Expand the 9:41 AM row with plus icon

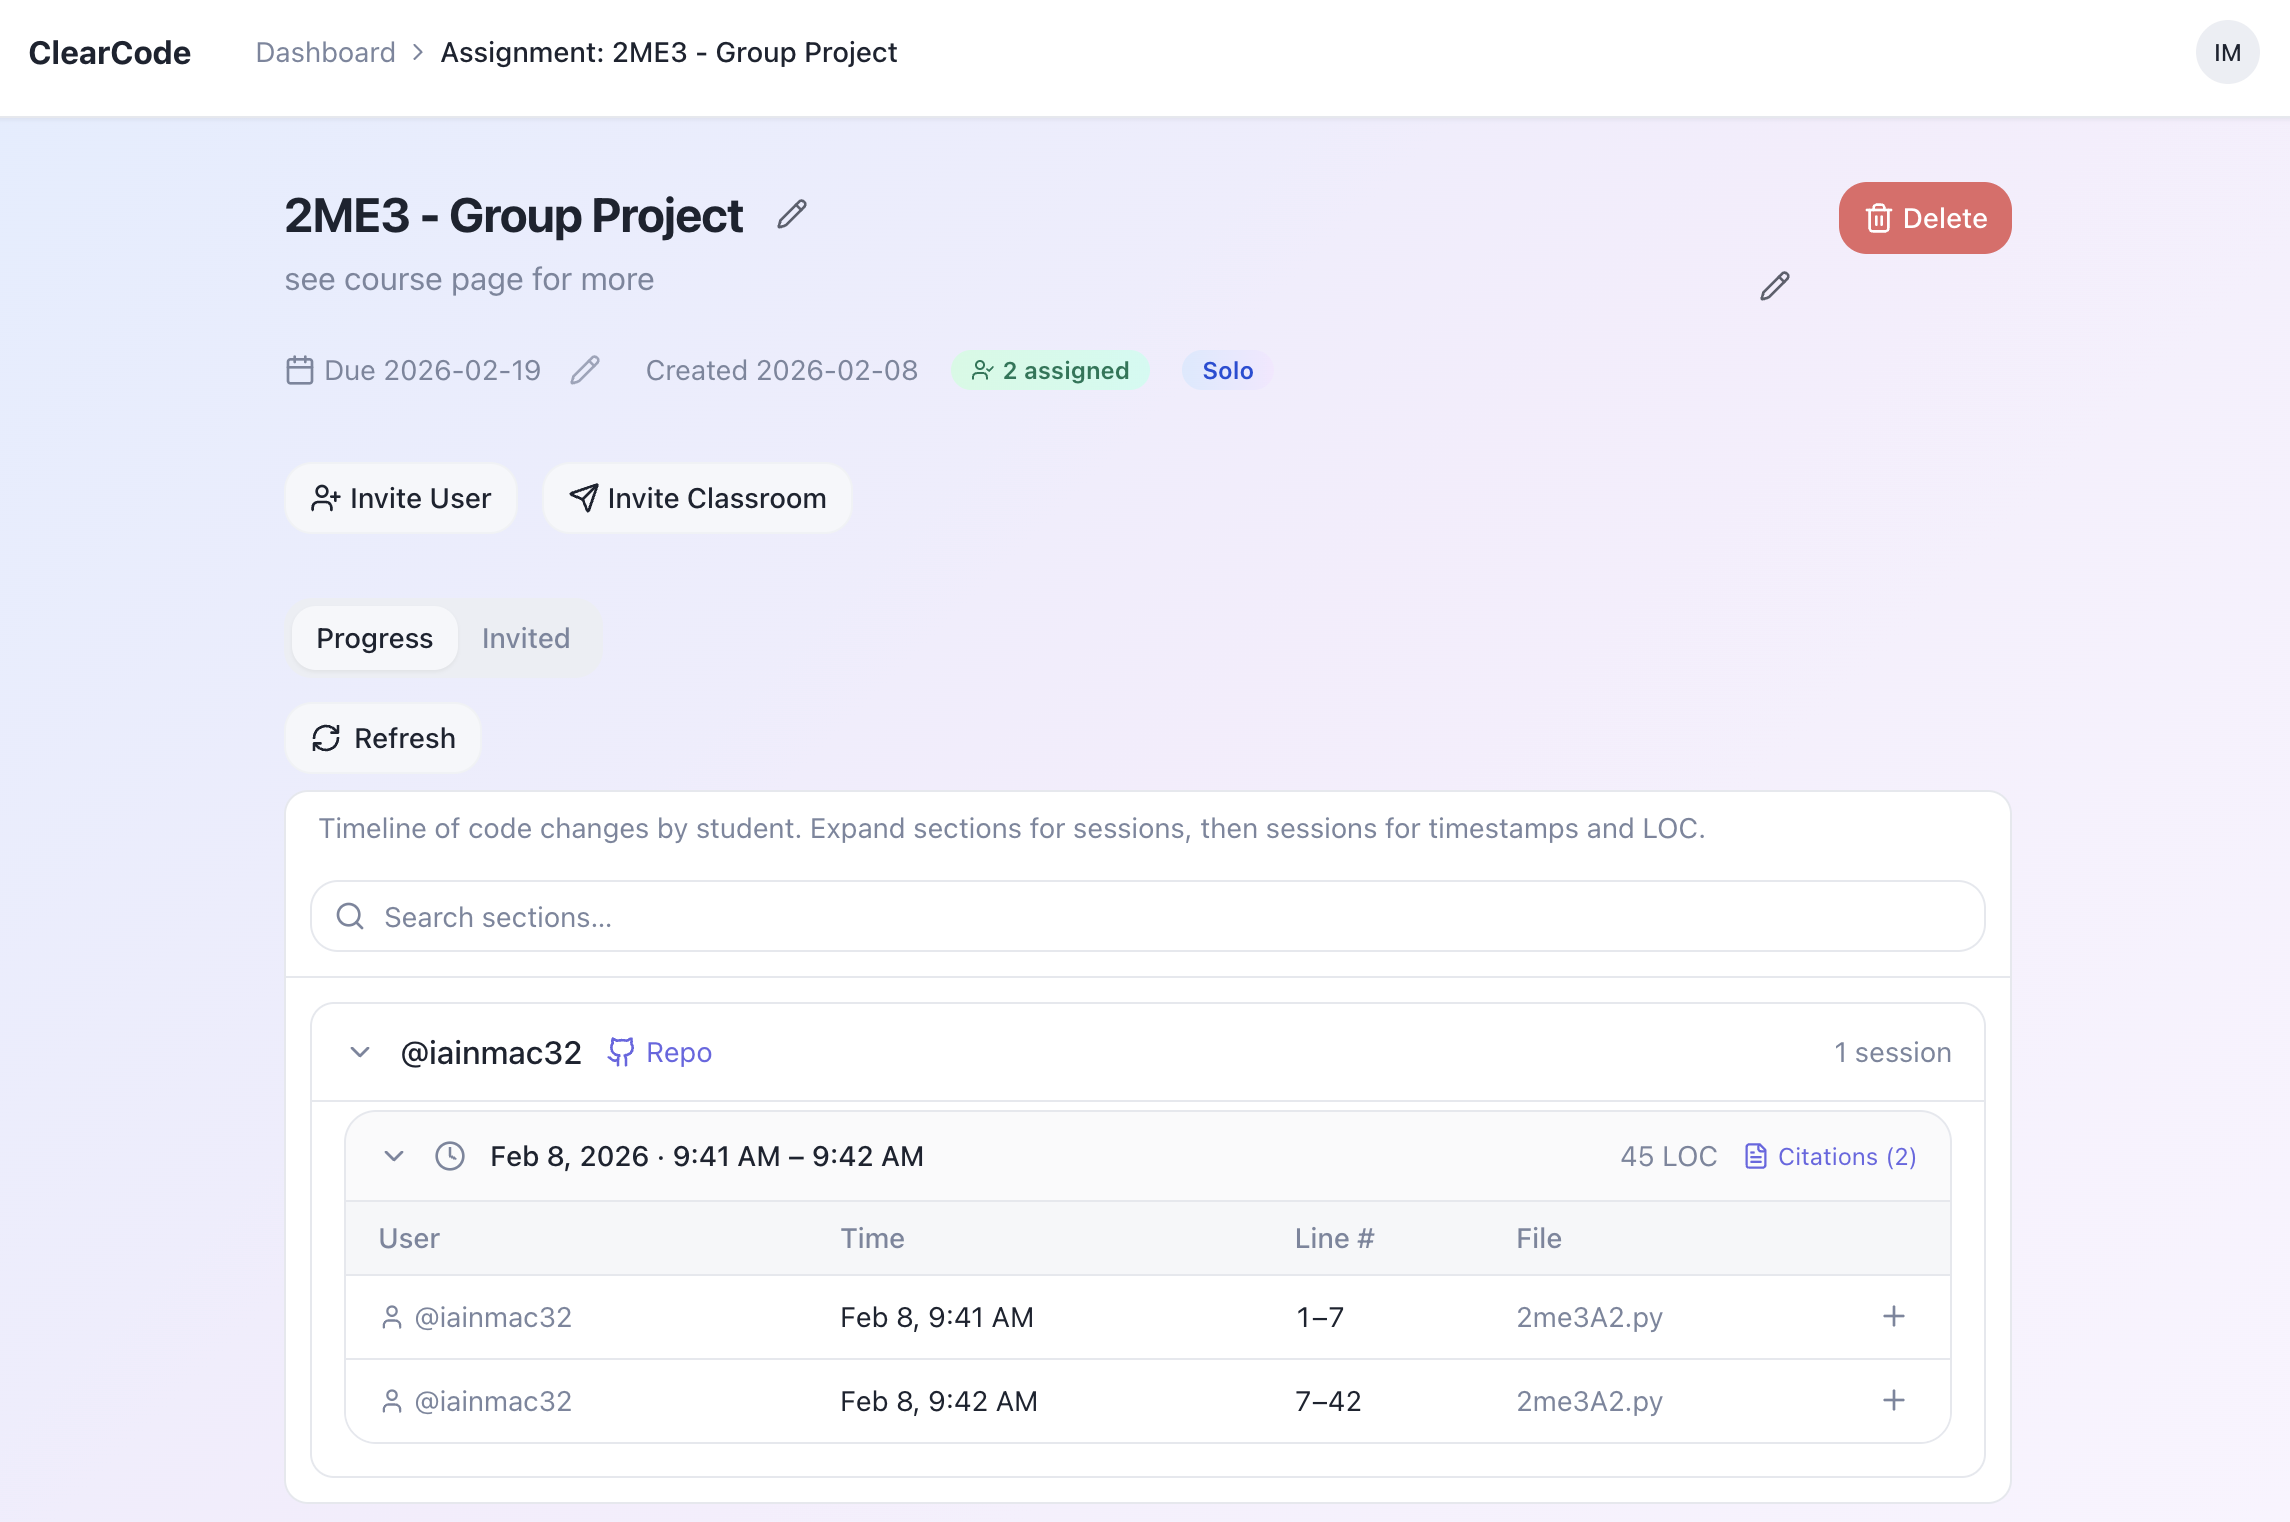(1893, 1317)
